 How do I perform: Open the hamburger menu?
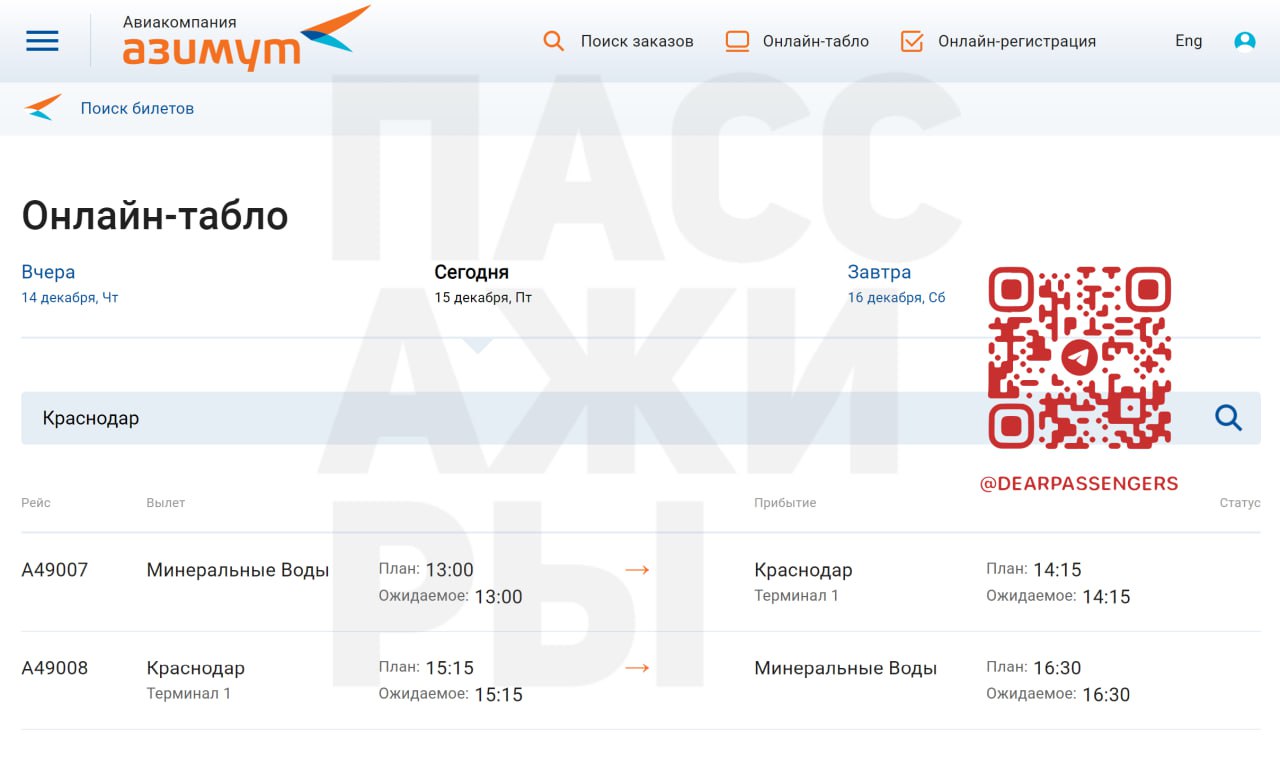click(x=42, y=41)
